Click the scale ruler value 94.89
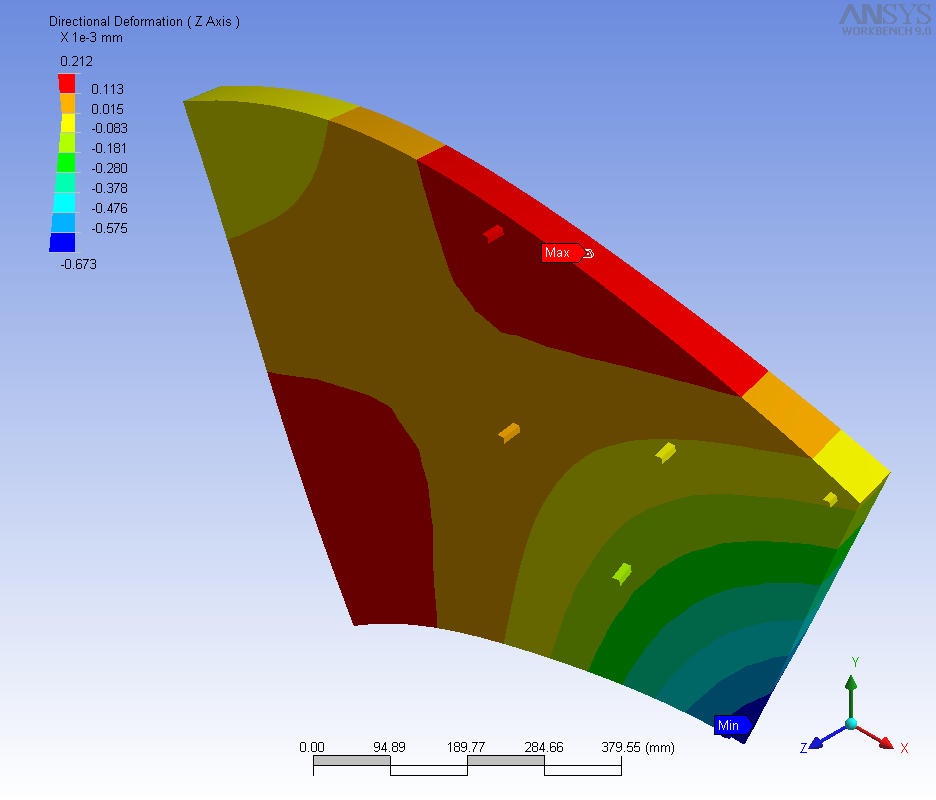 click(x=389, y=747)
